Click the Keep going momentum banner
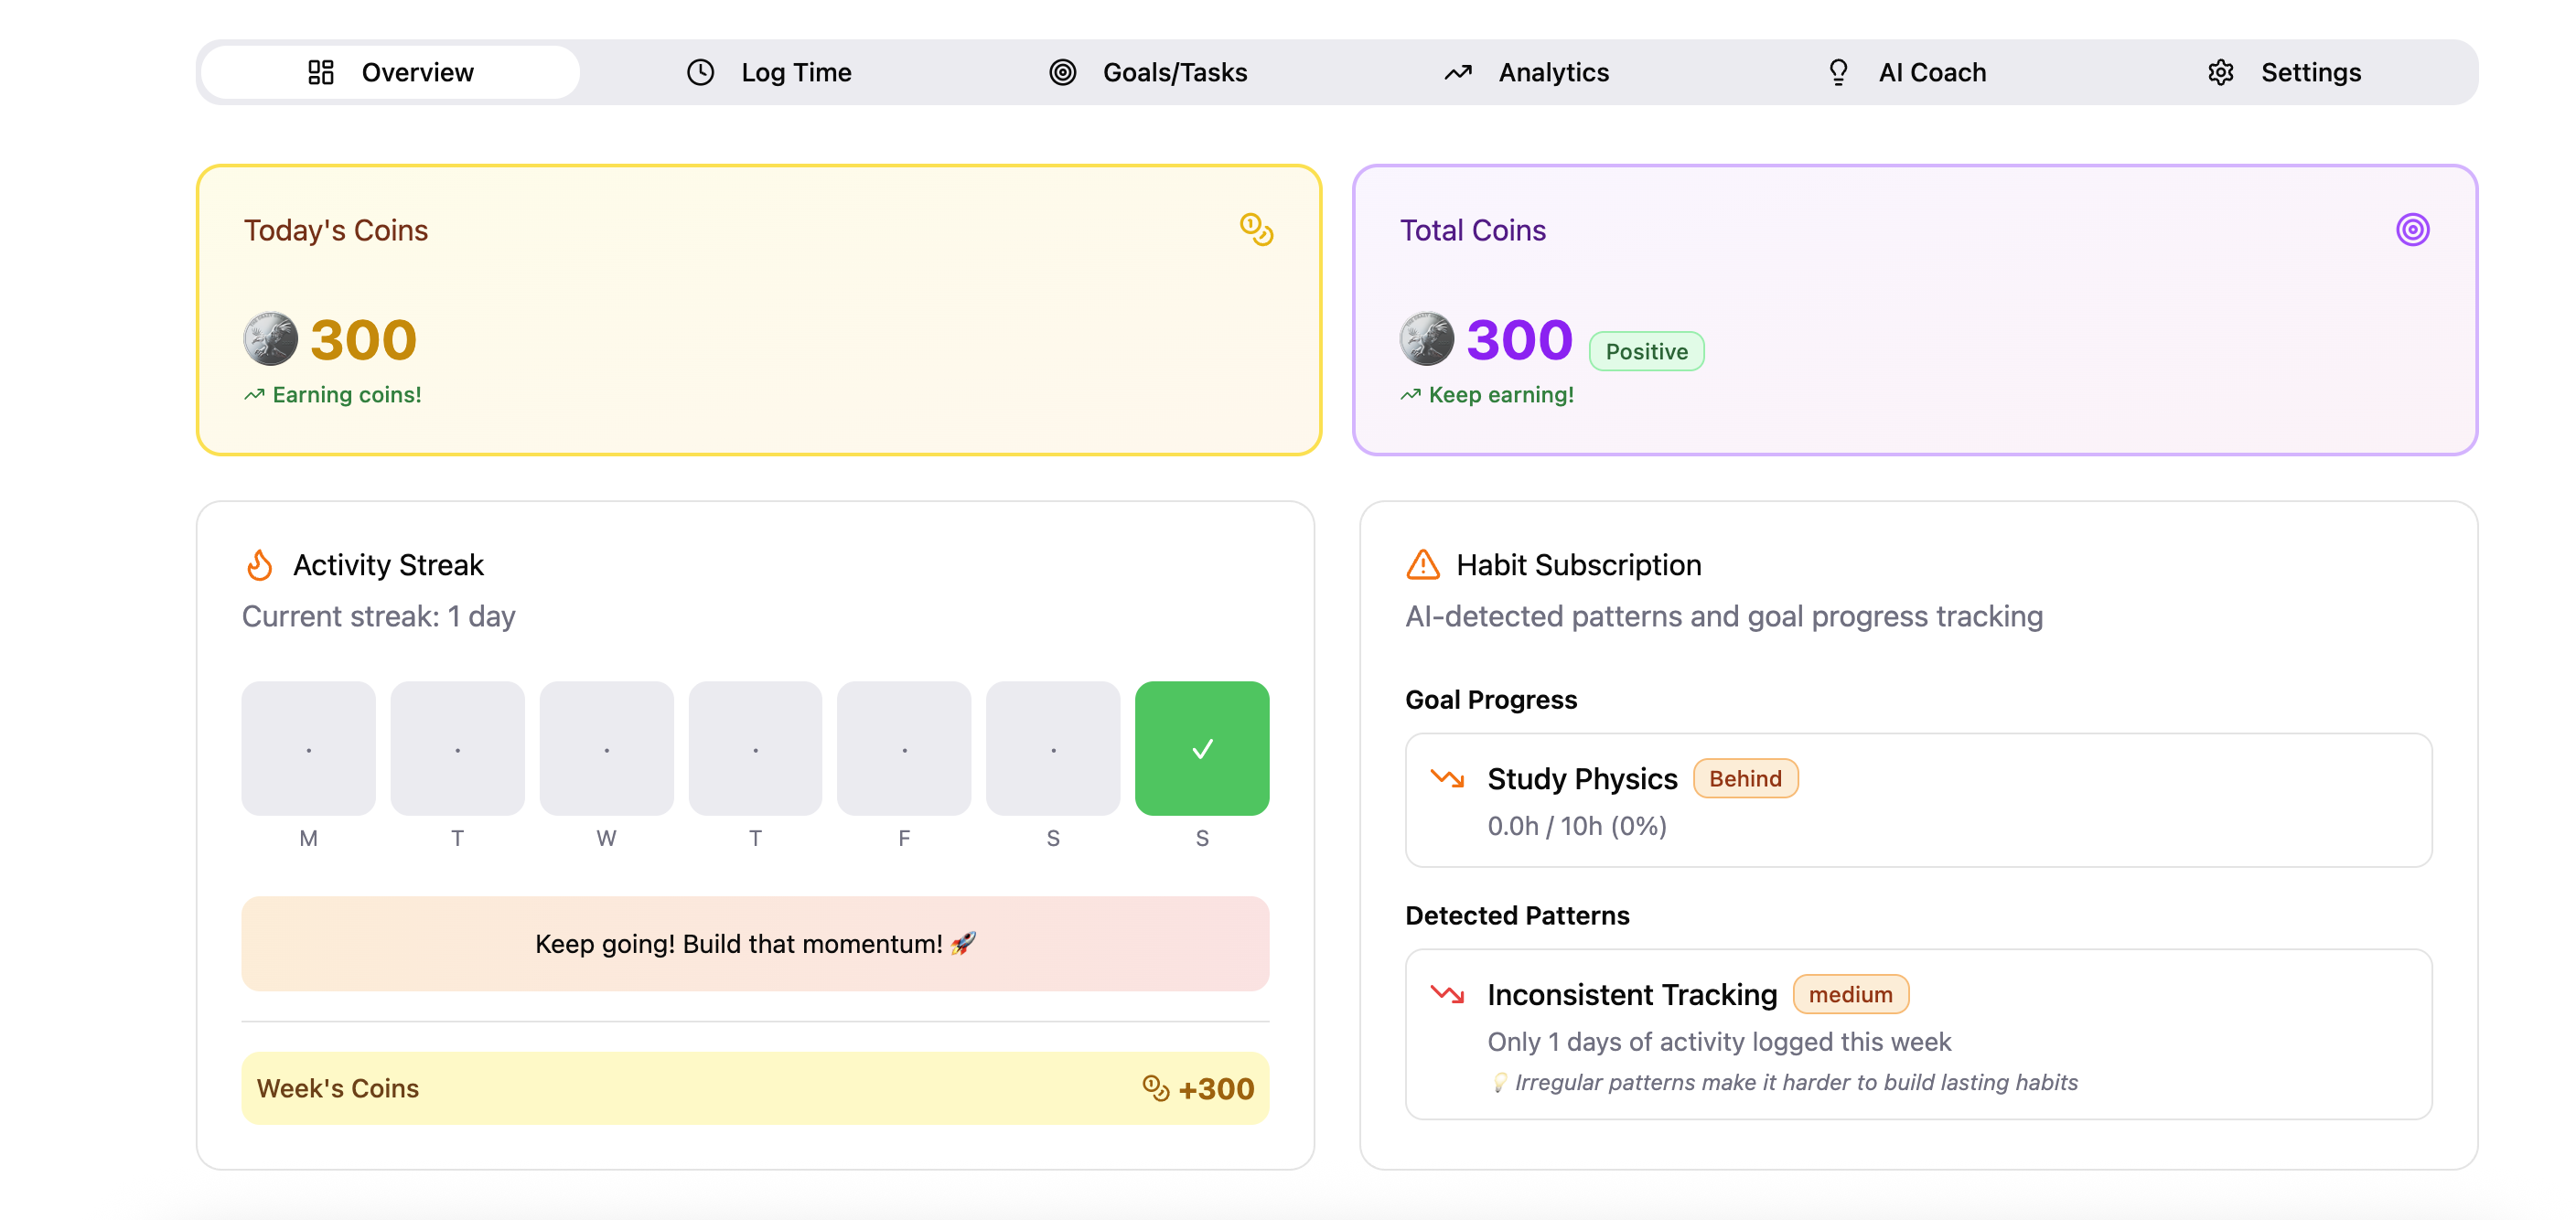This screenshot has height=1220, width=2576. pyautogui.click(x=755, y=943)
